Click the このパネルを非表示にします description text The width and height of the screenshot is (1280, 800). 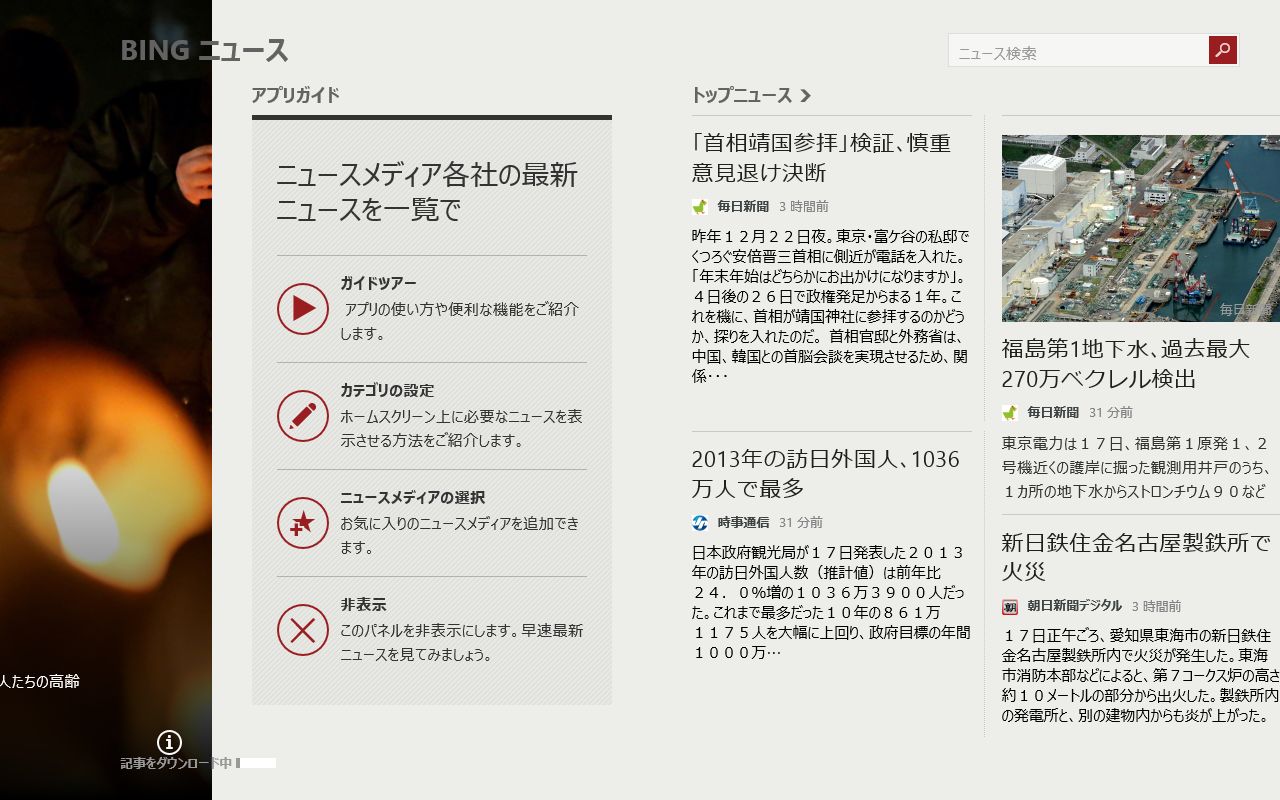(461, 642)
